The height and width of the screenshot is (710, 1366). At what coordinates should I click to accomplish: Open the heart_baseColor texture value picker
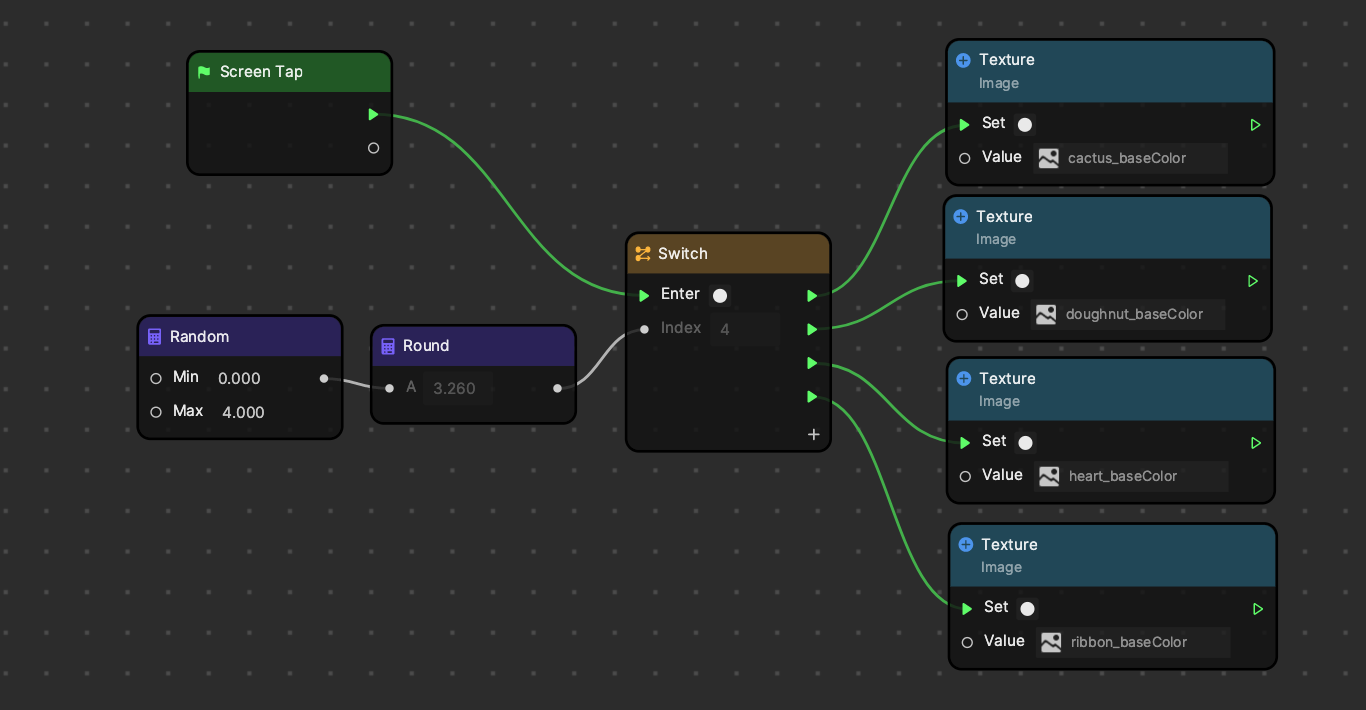point(1130,476)
